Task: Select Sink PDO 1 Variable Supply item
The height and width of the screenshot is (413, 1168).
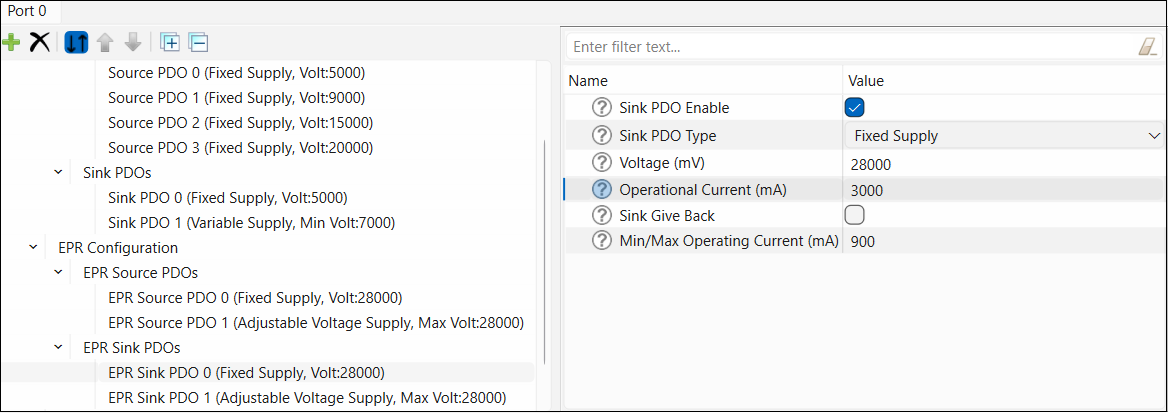Action: point(251,223)
